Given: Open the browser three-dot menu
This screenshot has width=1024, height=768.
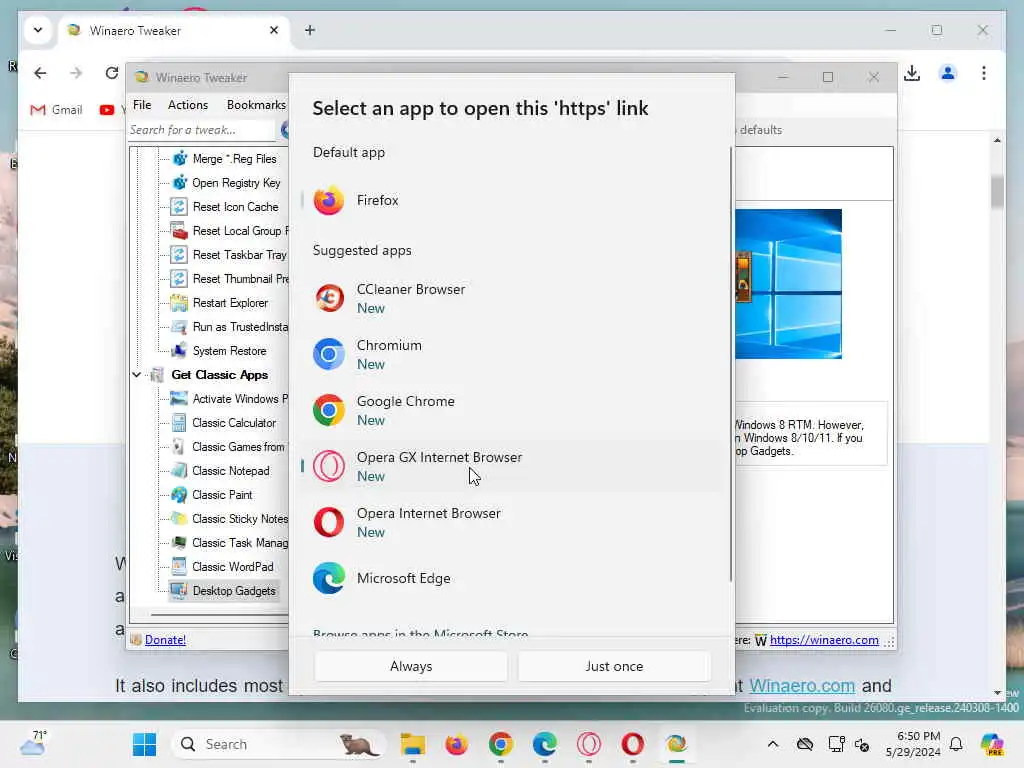Looking at the screenshot, I should tap(984, 73).
